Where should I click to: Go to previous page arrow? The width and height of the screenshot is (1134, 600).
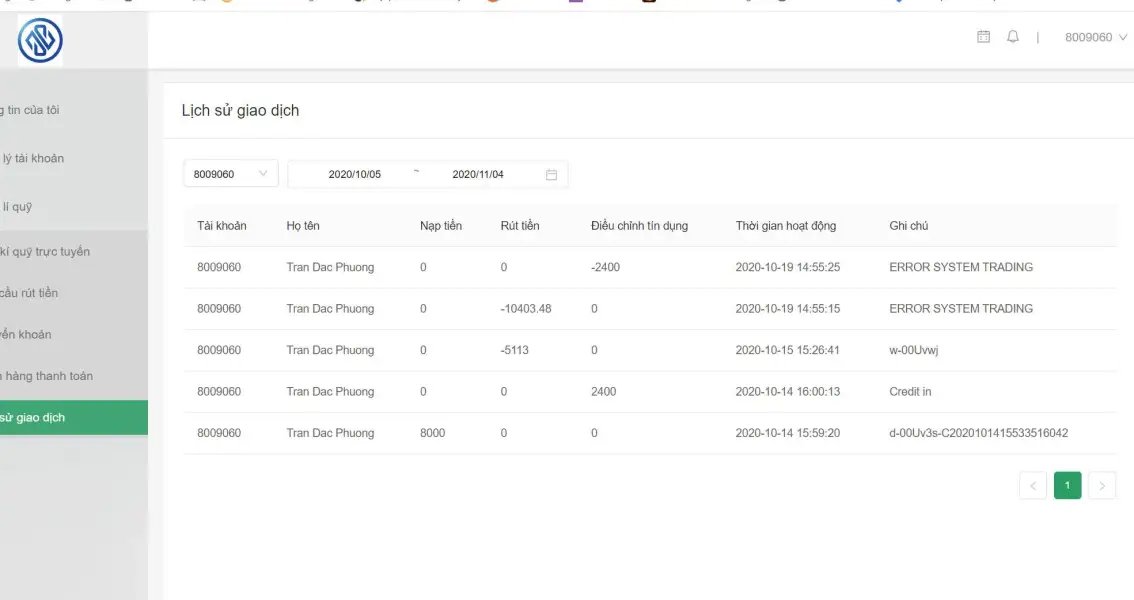(x=1033, y=486)
